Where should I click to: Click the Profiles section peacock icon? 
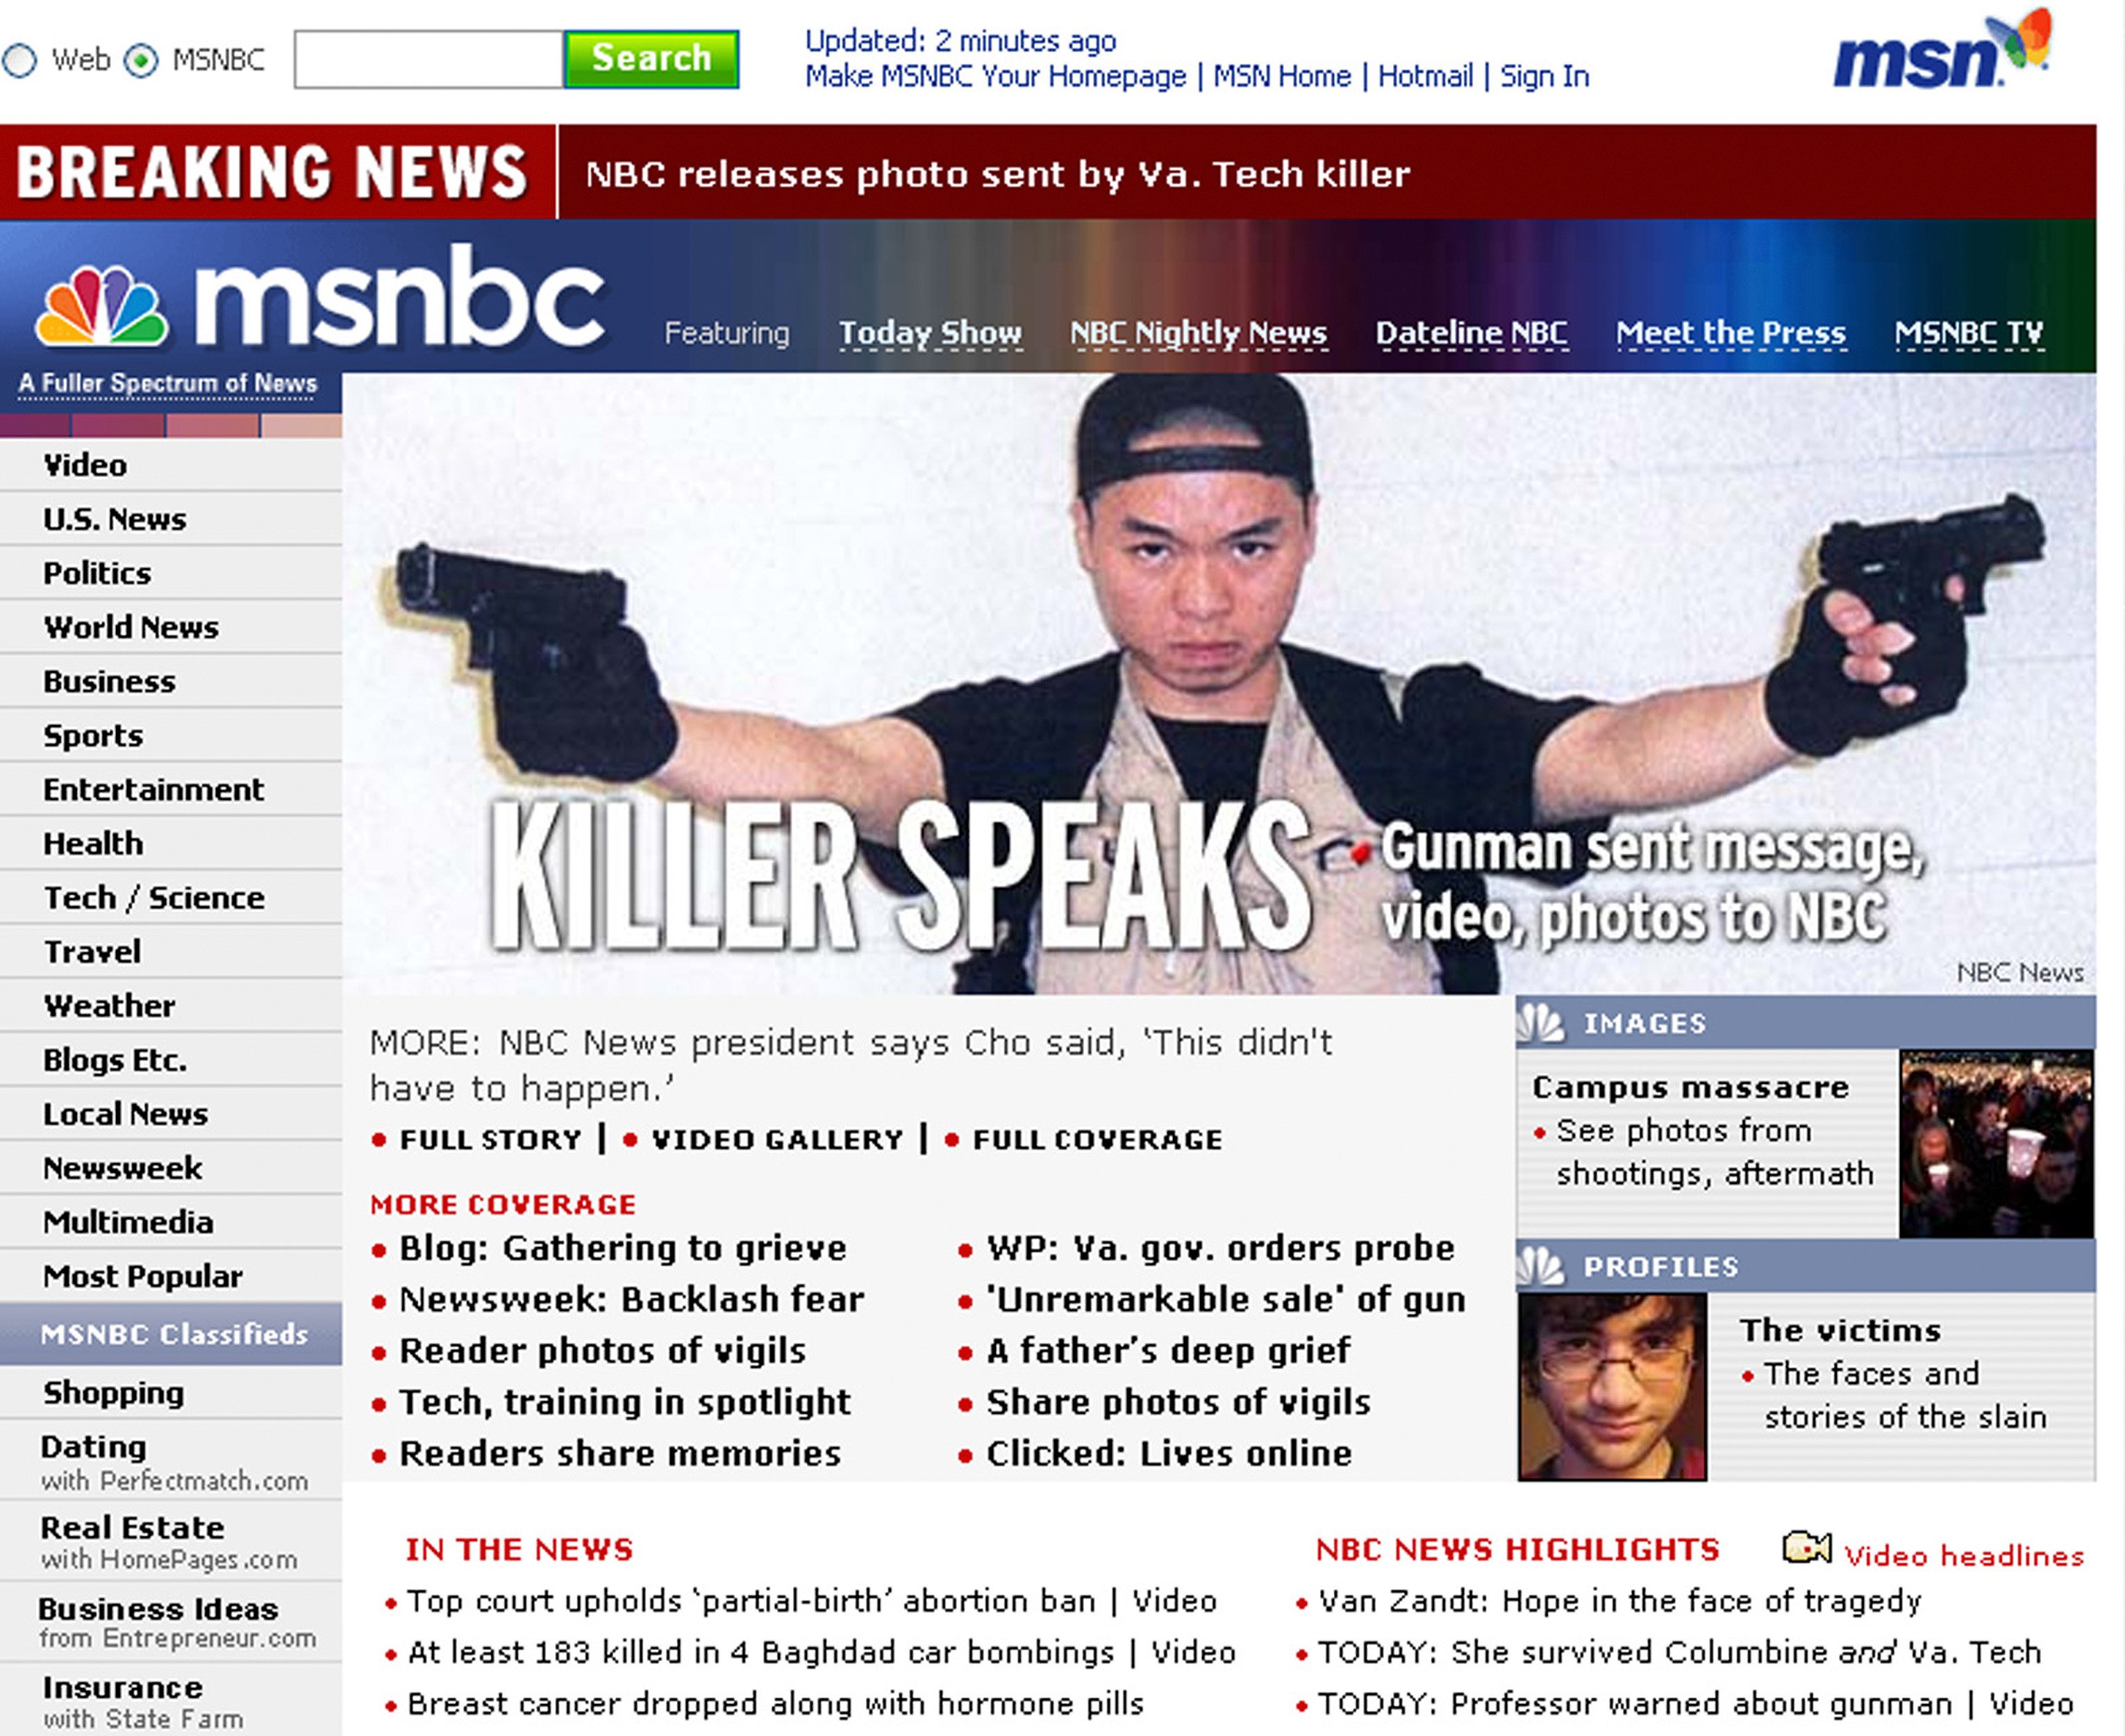[1541, 1266]
